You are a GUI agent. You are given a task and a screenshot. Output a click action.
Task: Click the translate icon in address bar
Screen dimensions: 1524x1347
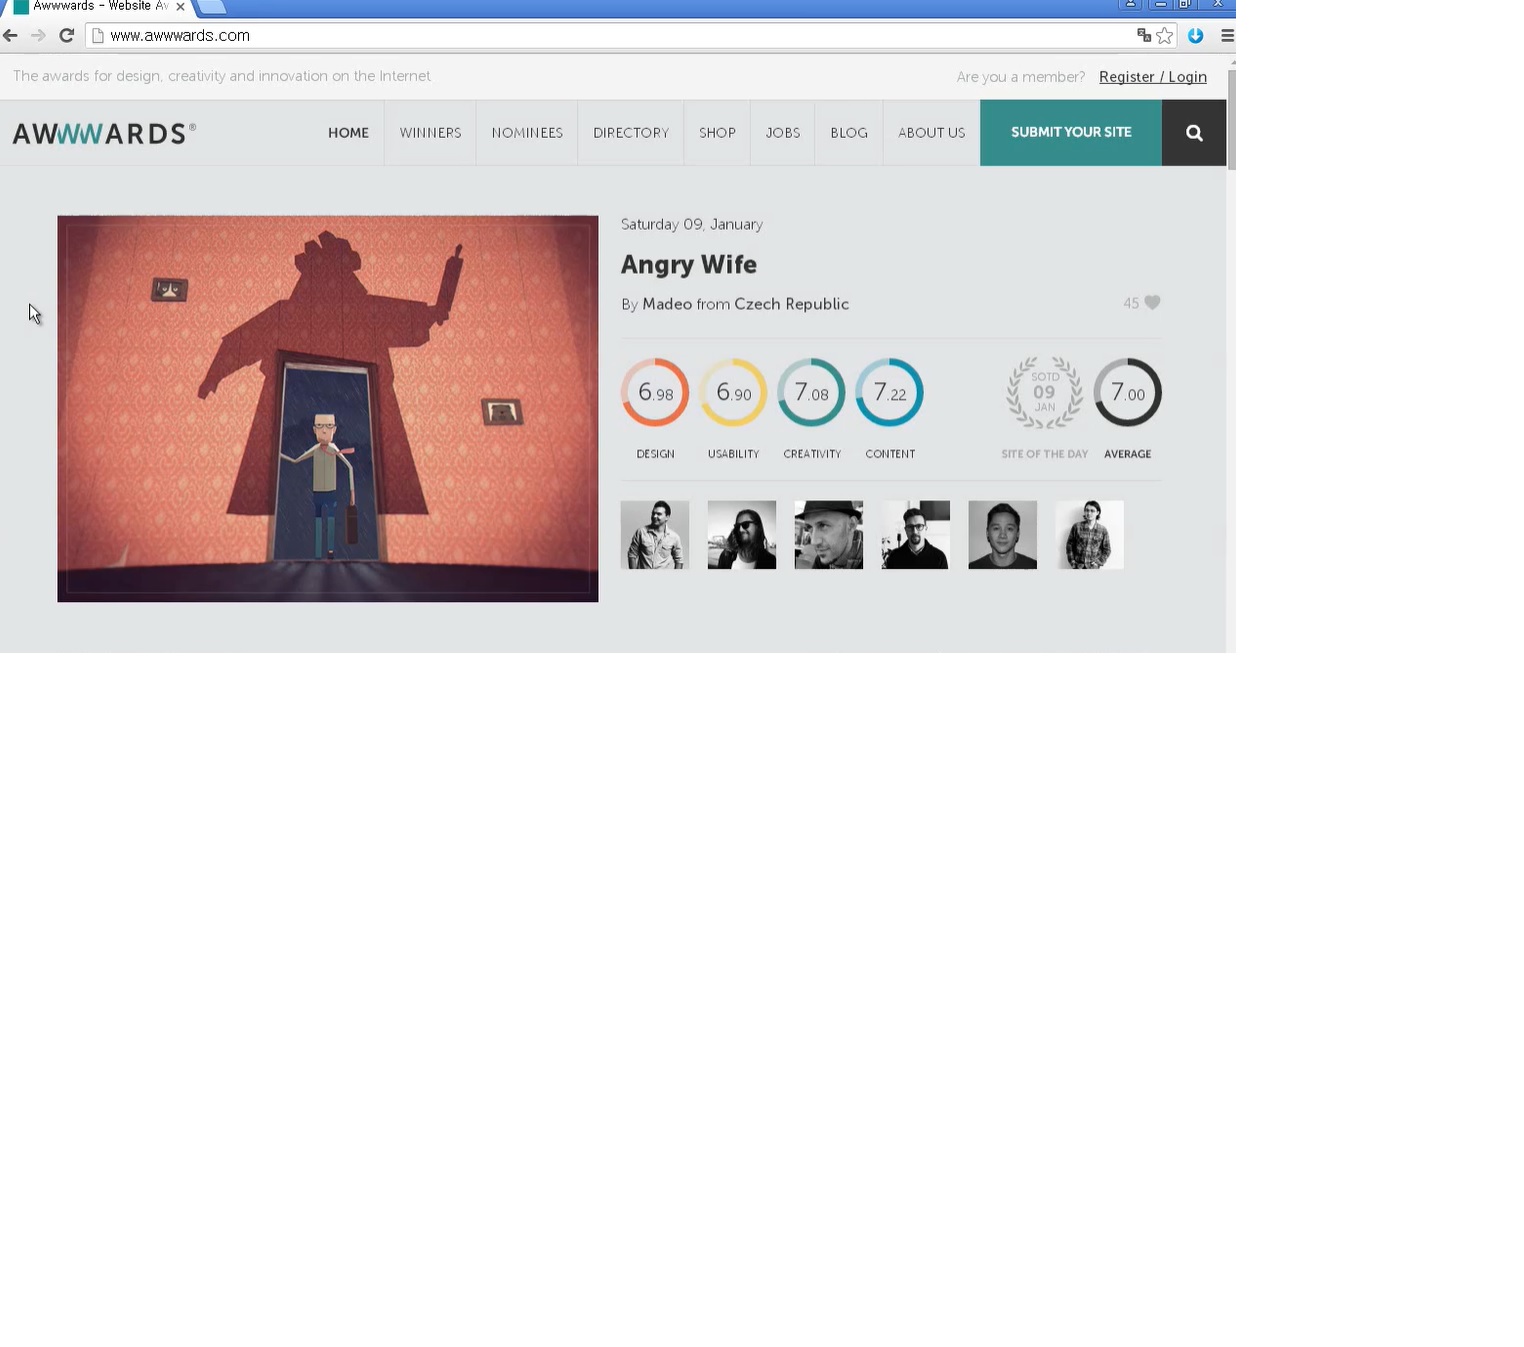click(1144, 36)
